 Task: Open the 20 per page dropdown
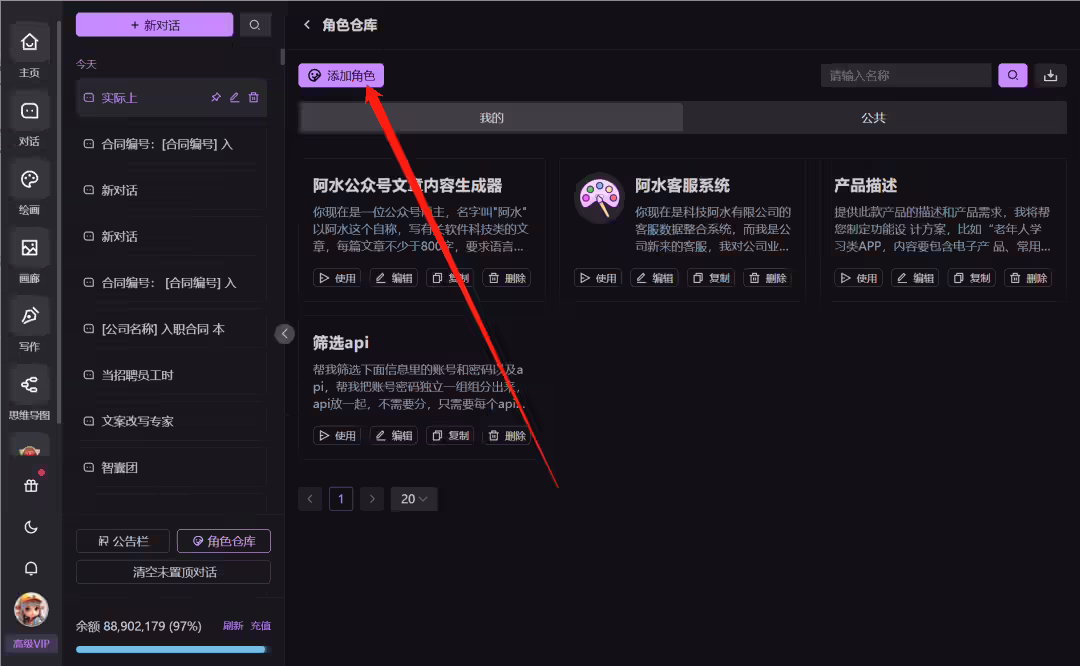tap(414, 499)
